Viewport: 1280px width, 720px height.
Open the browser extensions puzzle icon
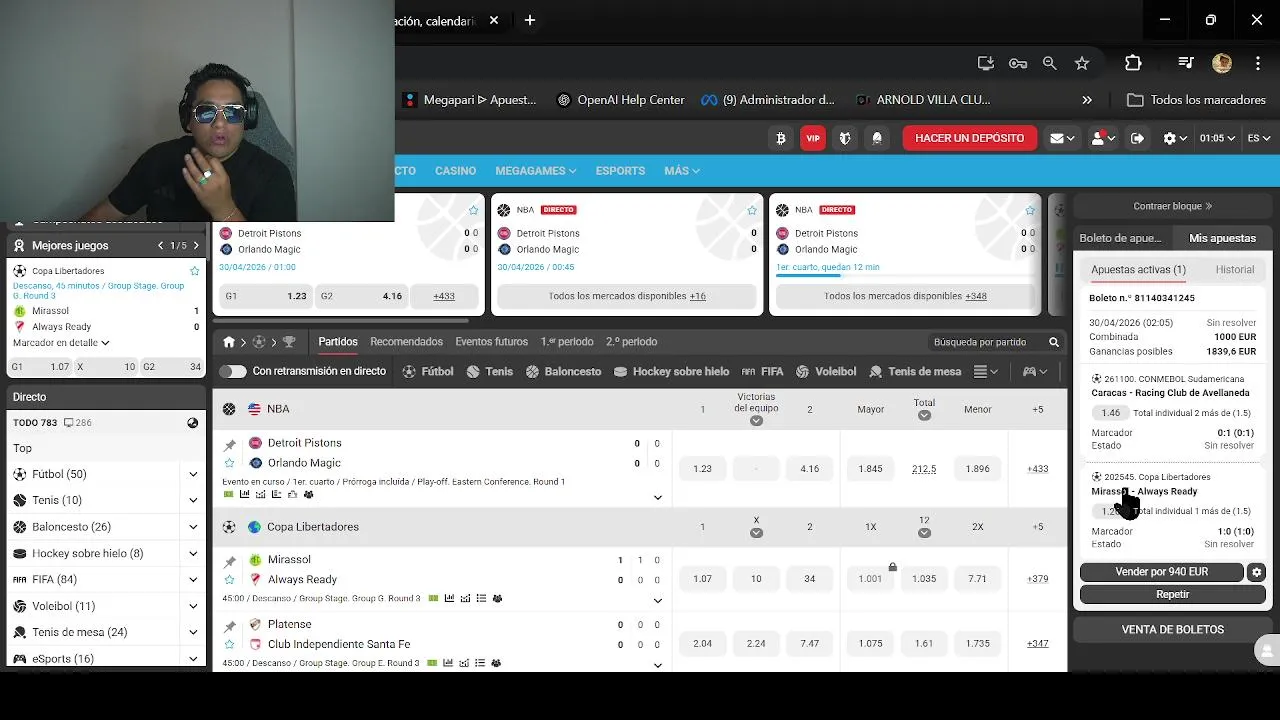(1133, 63)
